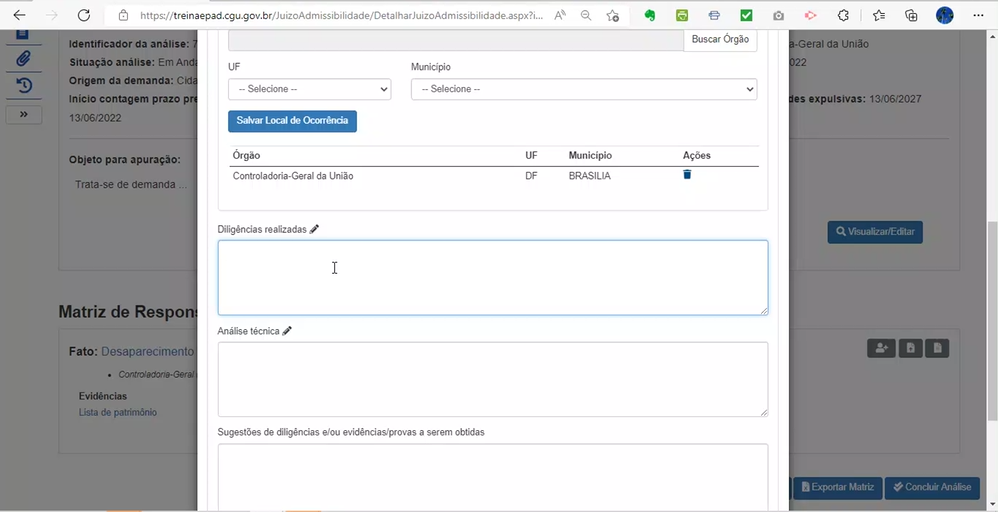The height and width of the screenshot is (512, 998).
Task: Open the browser Settings and more menu
Action: [x=978, y=16]
